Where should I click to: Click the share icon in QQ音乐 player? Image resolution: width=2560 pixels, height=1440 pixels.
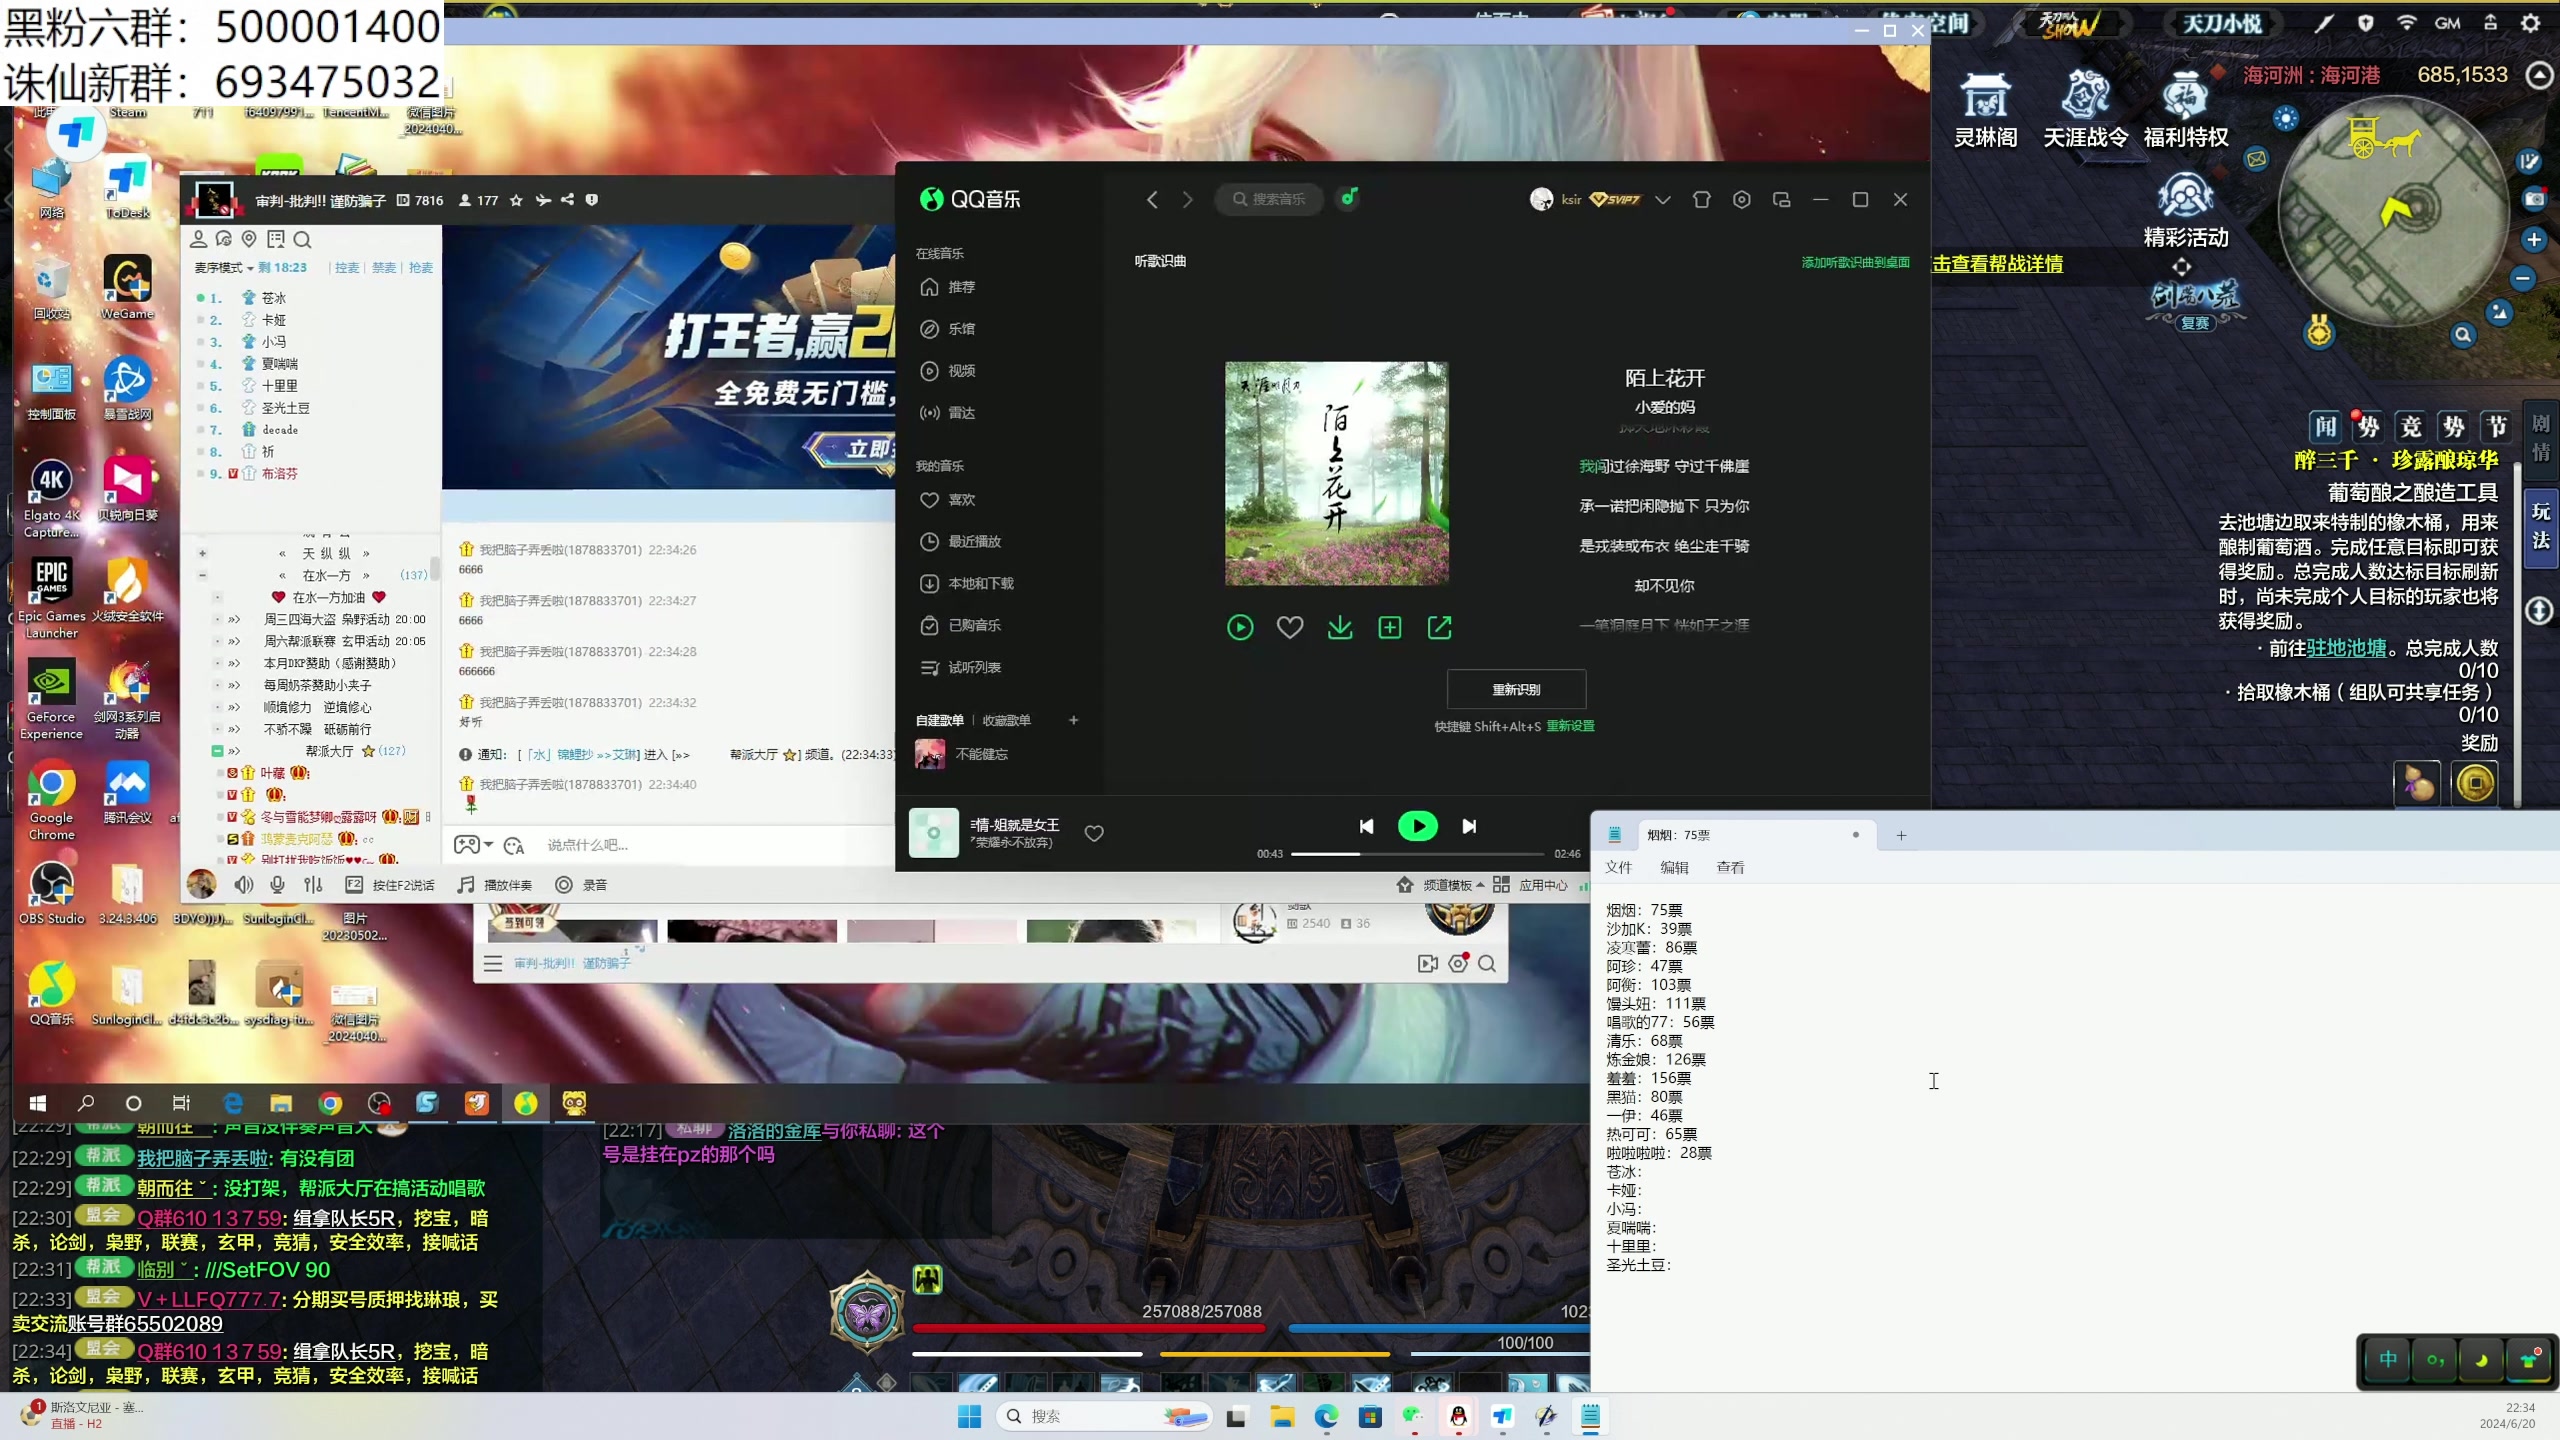(1442, 628)
